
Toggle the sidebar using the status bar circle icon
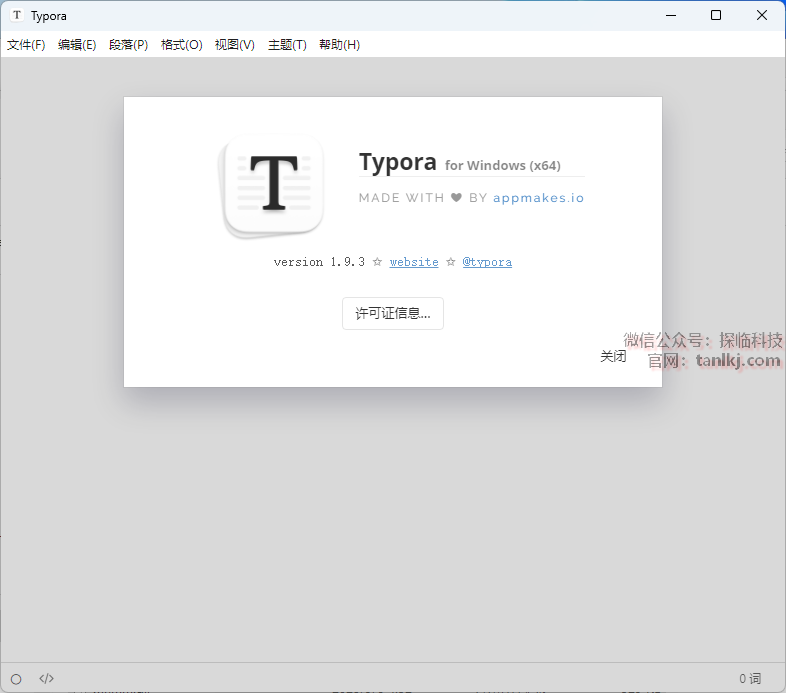[x=16, y=679]
